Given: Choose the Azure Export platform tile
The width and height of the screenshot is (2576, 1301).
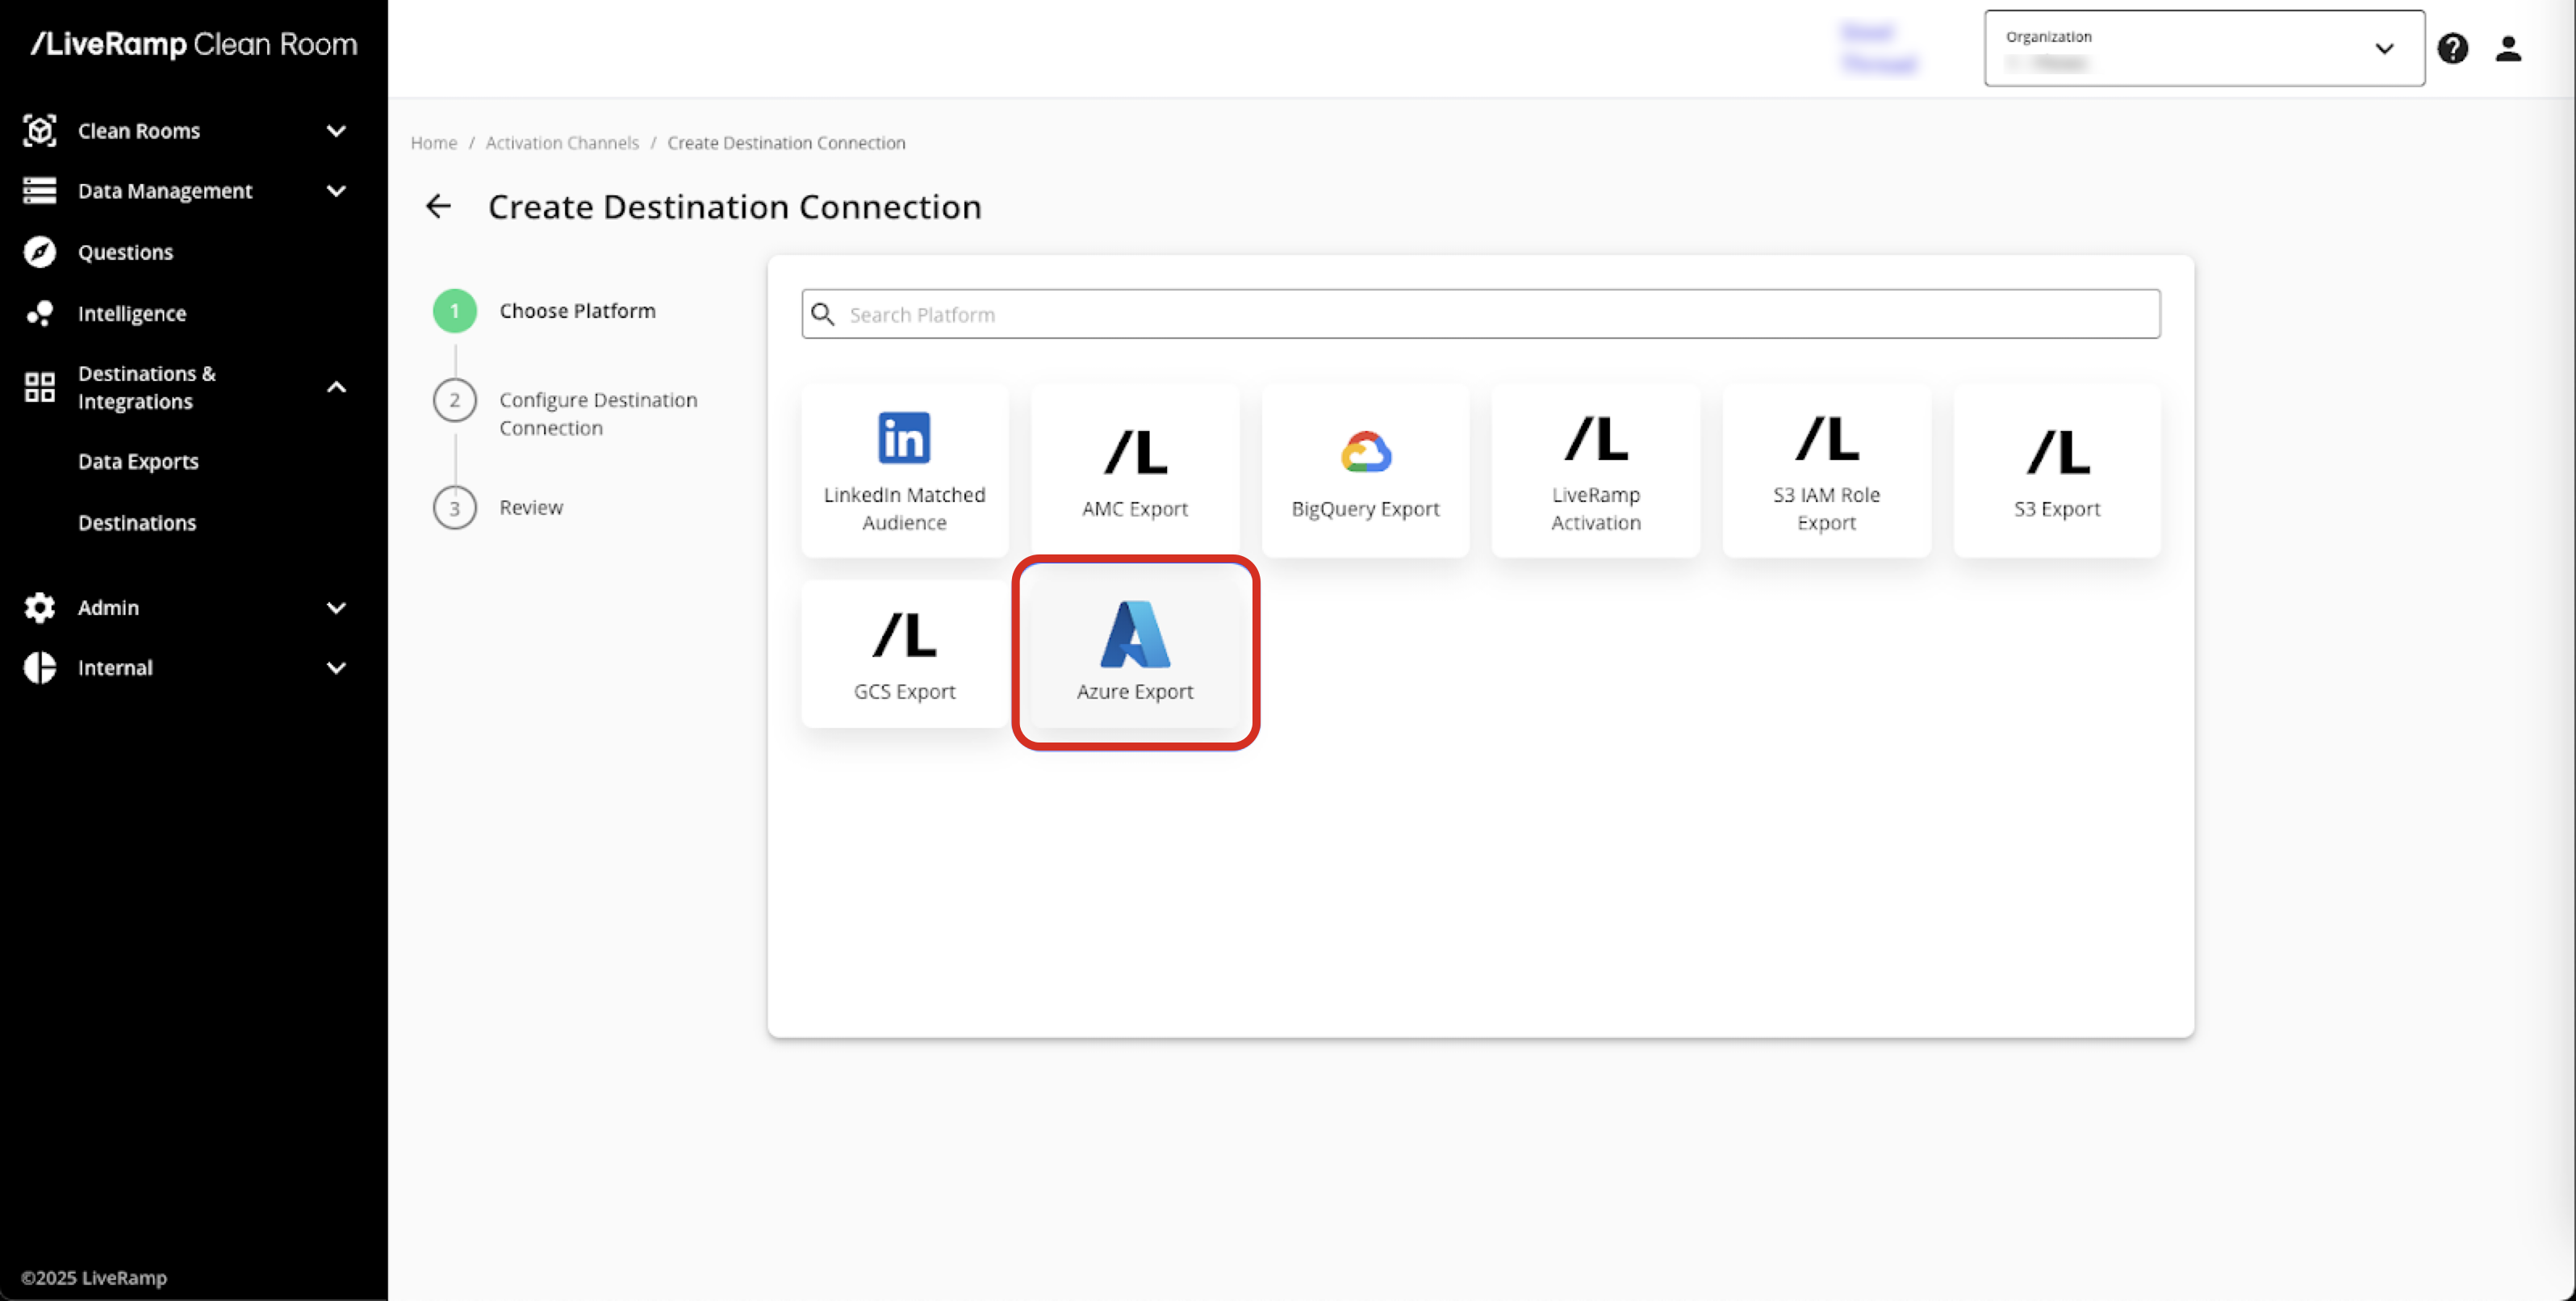Looking at the screenshot, I should [1134, 652].
